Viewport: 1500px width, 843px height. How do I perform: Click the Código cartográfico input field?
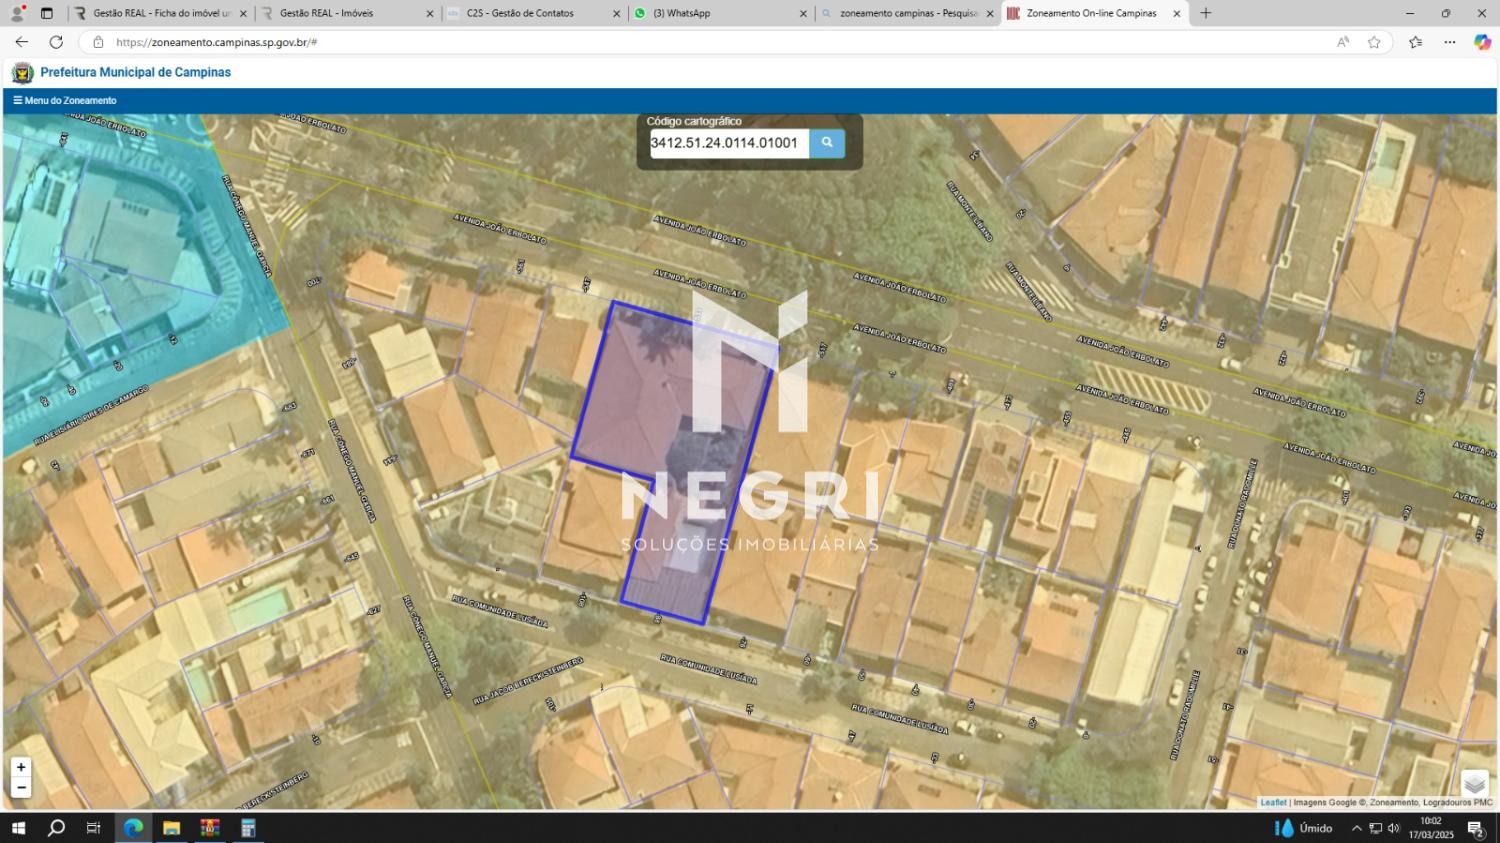click(x=728, y=143)
